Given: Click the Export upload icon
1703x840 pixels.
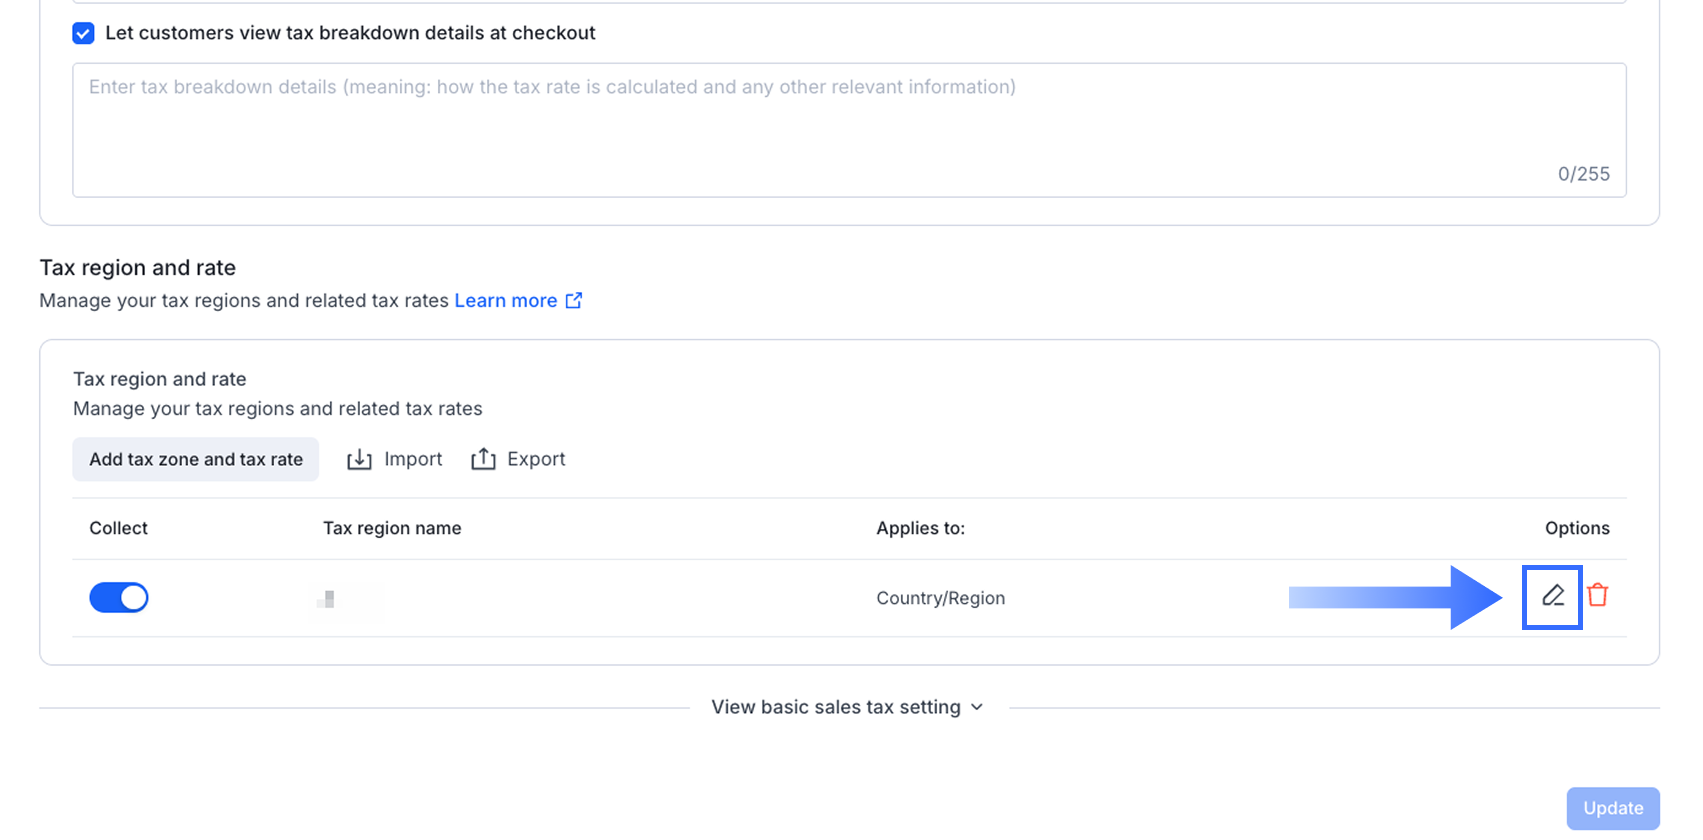Looking at the screenshot, I should pyautogui.click(x=483, y=459).
